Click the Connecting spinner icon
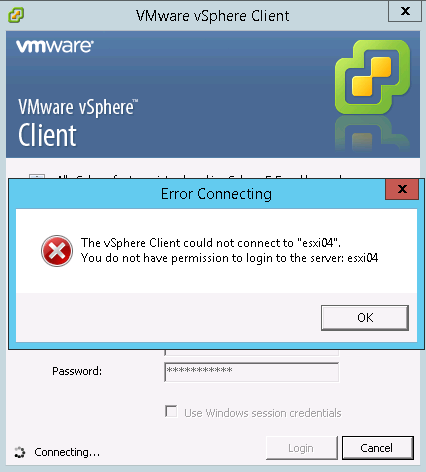Viewport: 426px width, 472px height. tap(20, 452)
